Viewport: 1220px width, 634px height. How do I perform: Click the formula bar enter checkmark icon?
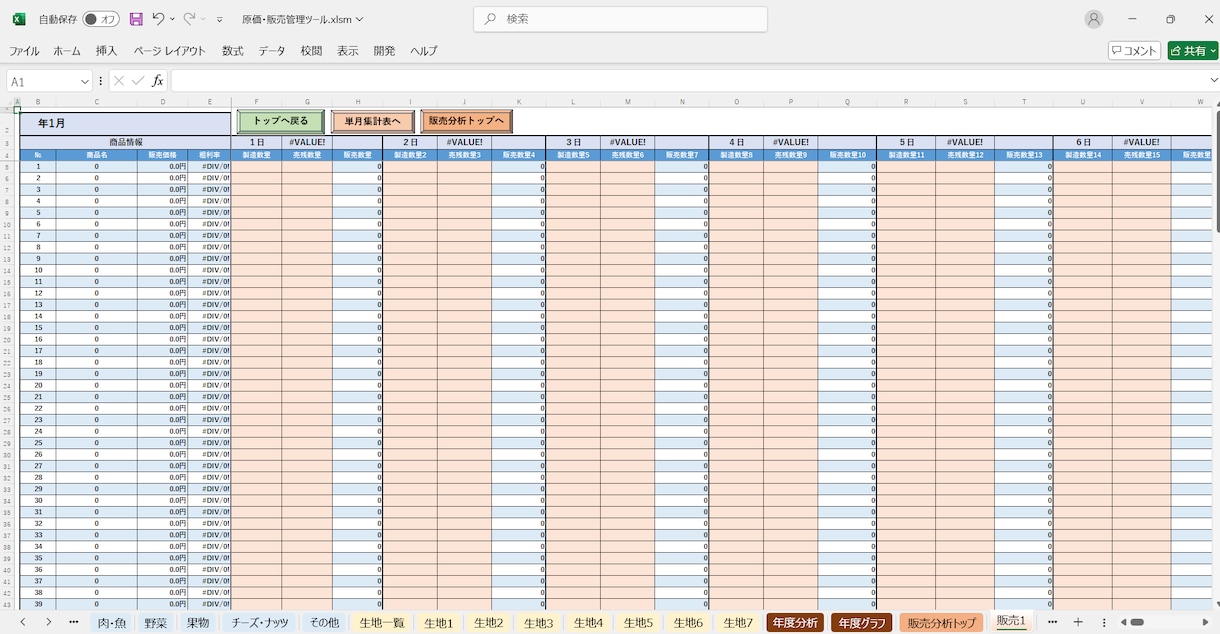point(138,81)
